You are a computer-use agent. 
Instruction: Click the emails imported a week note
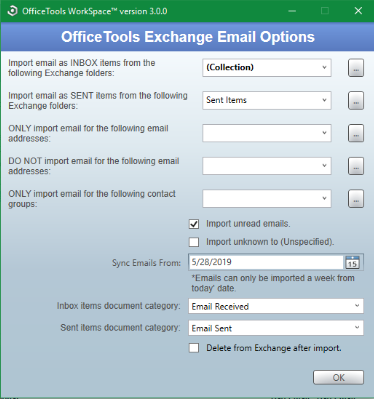click(x=273, y=283)
